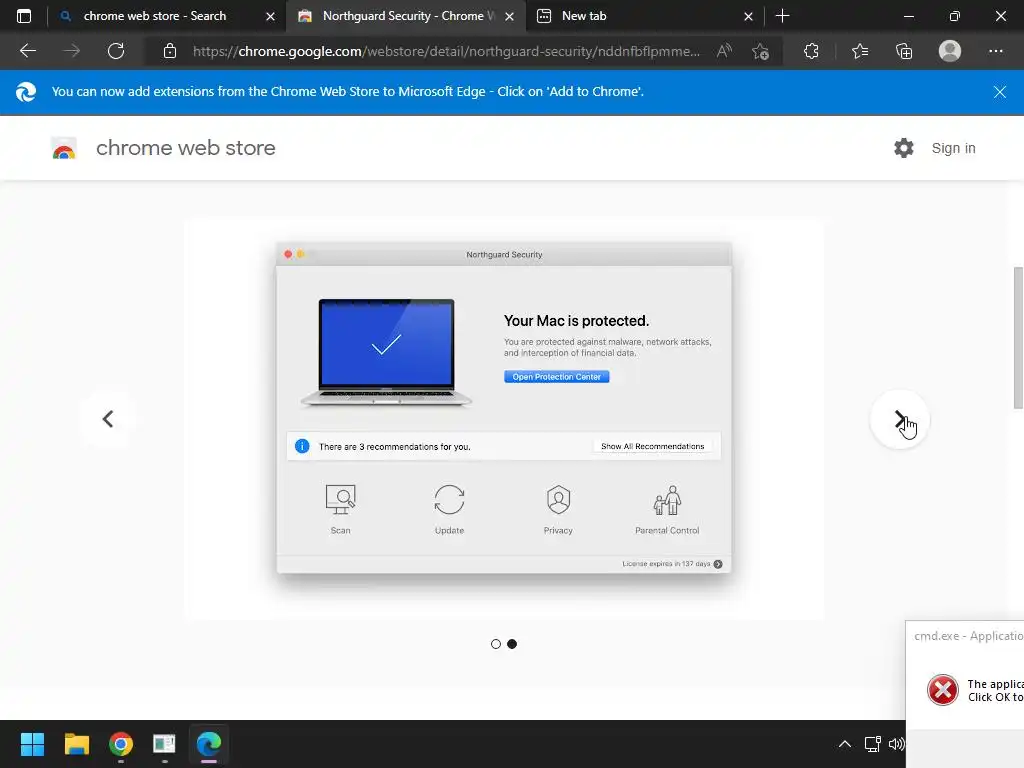Open Read aloud from address bar
This screenshot has height=768, width=1024.
tap(724, 51)
